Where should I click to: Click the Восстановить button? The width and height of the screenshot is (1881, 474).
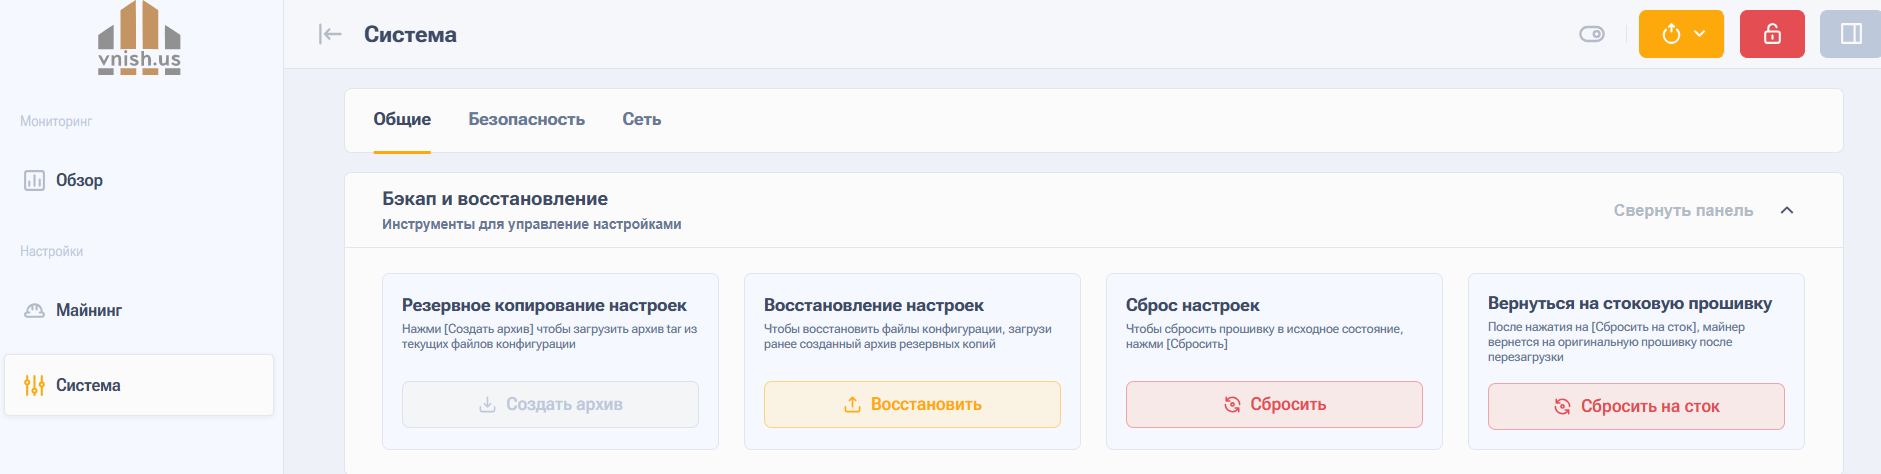click(x=912, y=404)
